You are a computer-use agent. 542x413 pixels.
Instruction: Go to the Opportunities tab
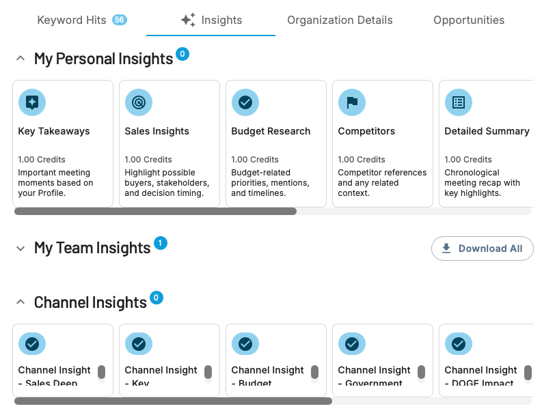[x=469, y=20]
